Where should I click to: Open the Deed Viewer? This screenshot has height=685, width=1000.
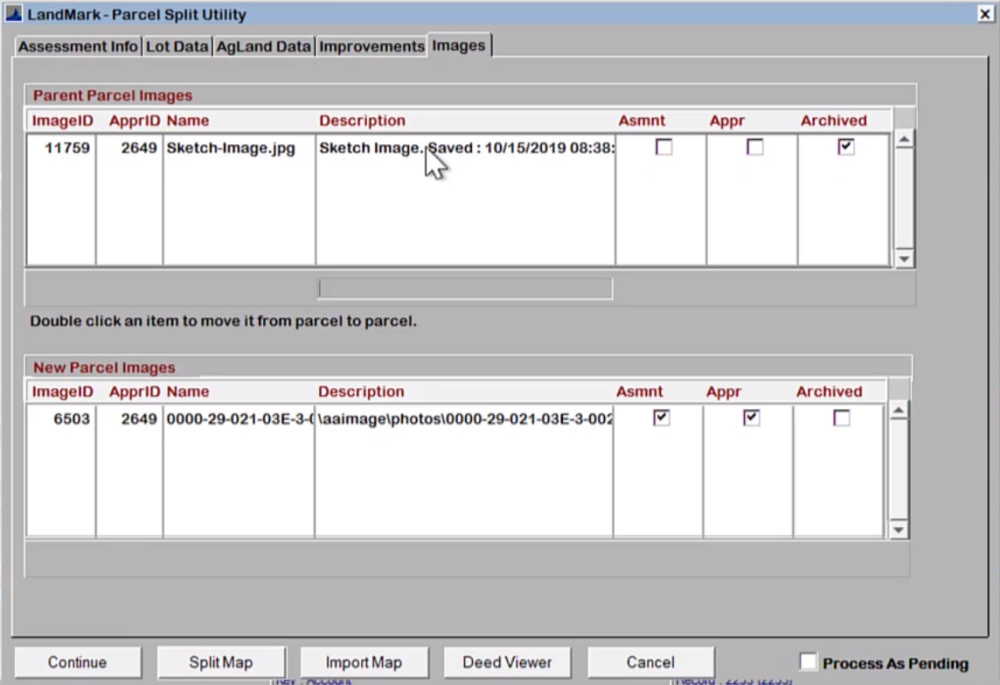(508, 662)
